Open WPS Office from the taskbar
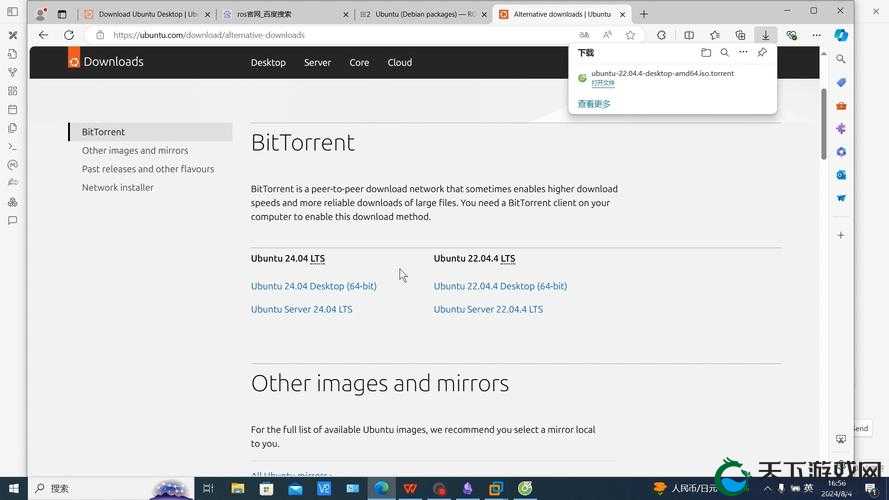The height and width of the screenshot is (500, 889). (x=410, y=488)
